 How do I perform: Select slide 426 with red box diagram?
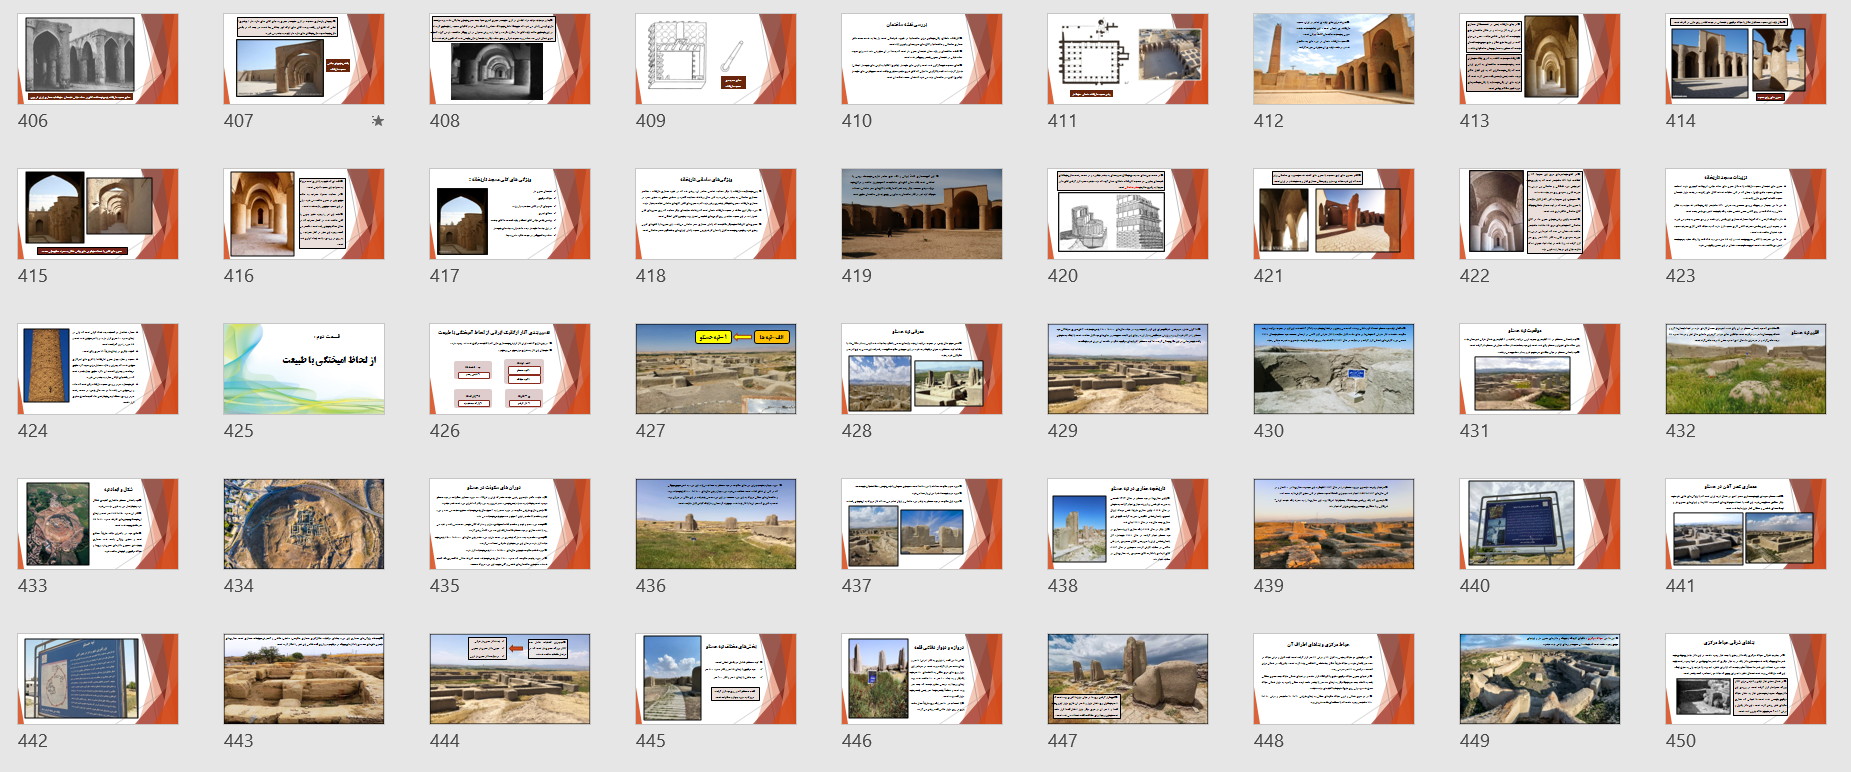coord(510,369)
